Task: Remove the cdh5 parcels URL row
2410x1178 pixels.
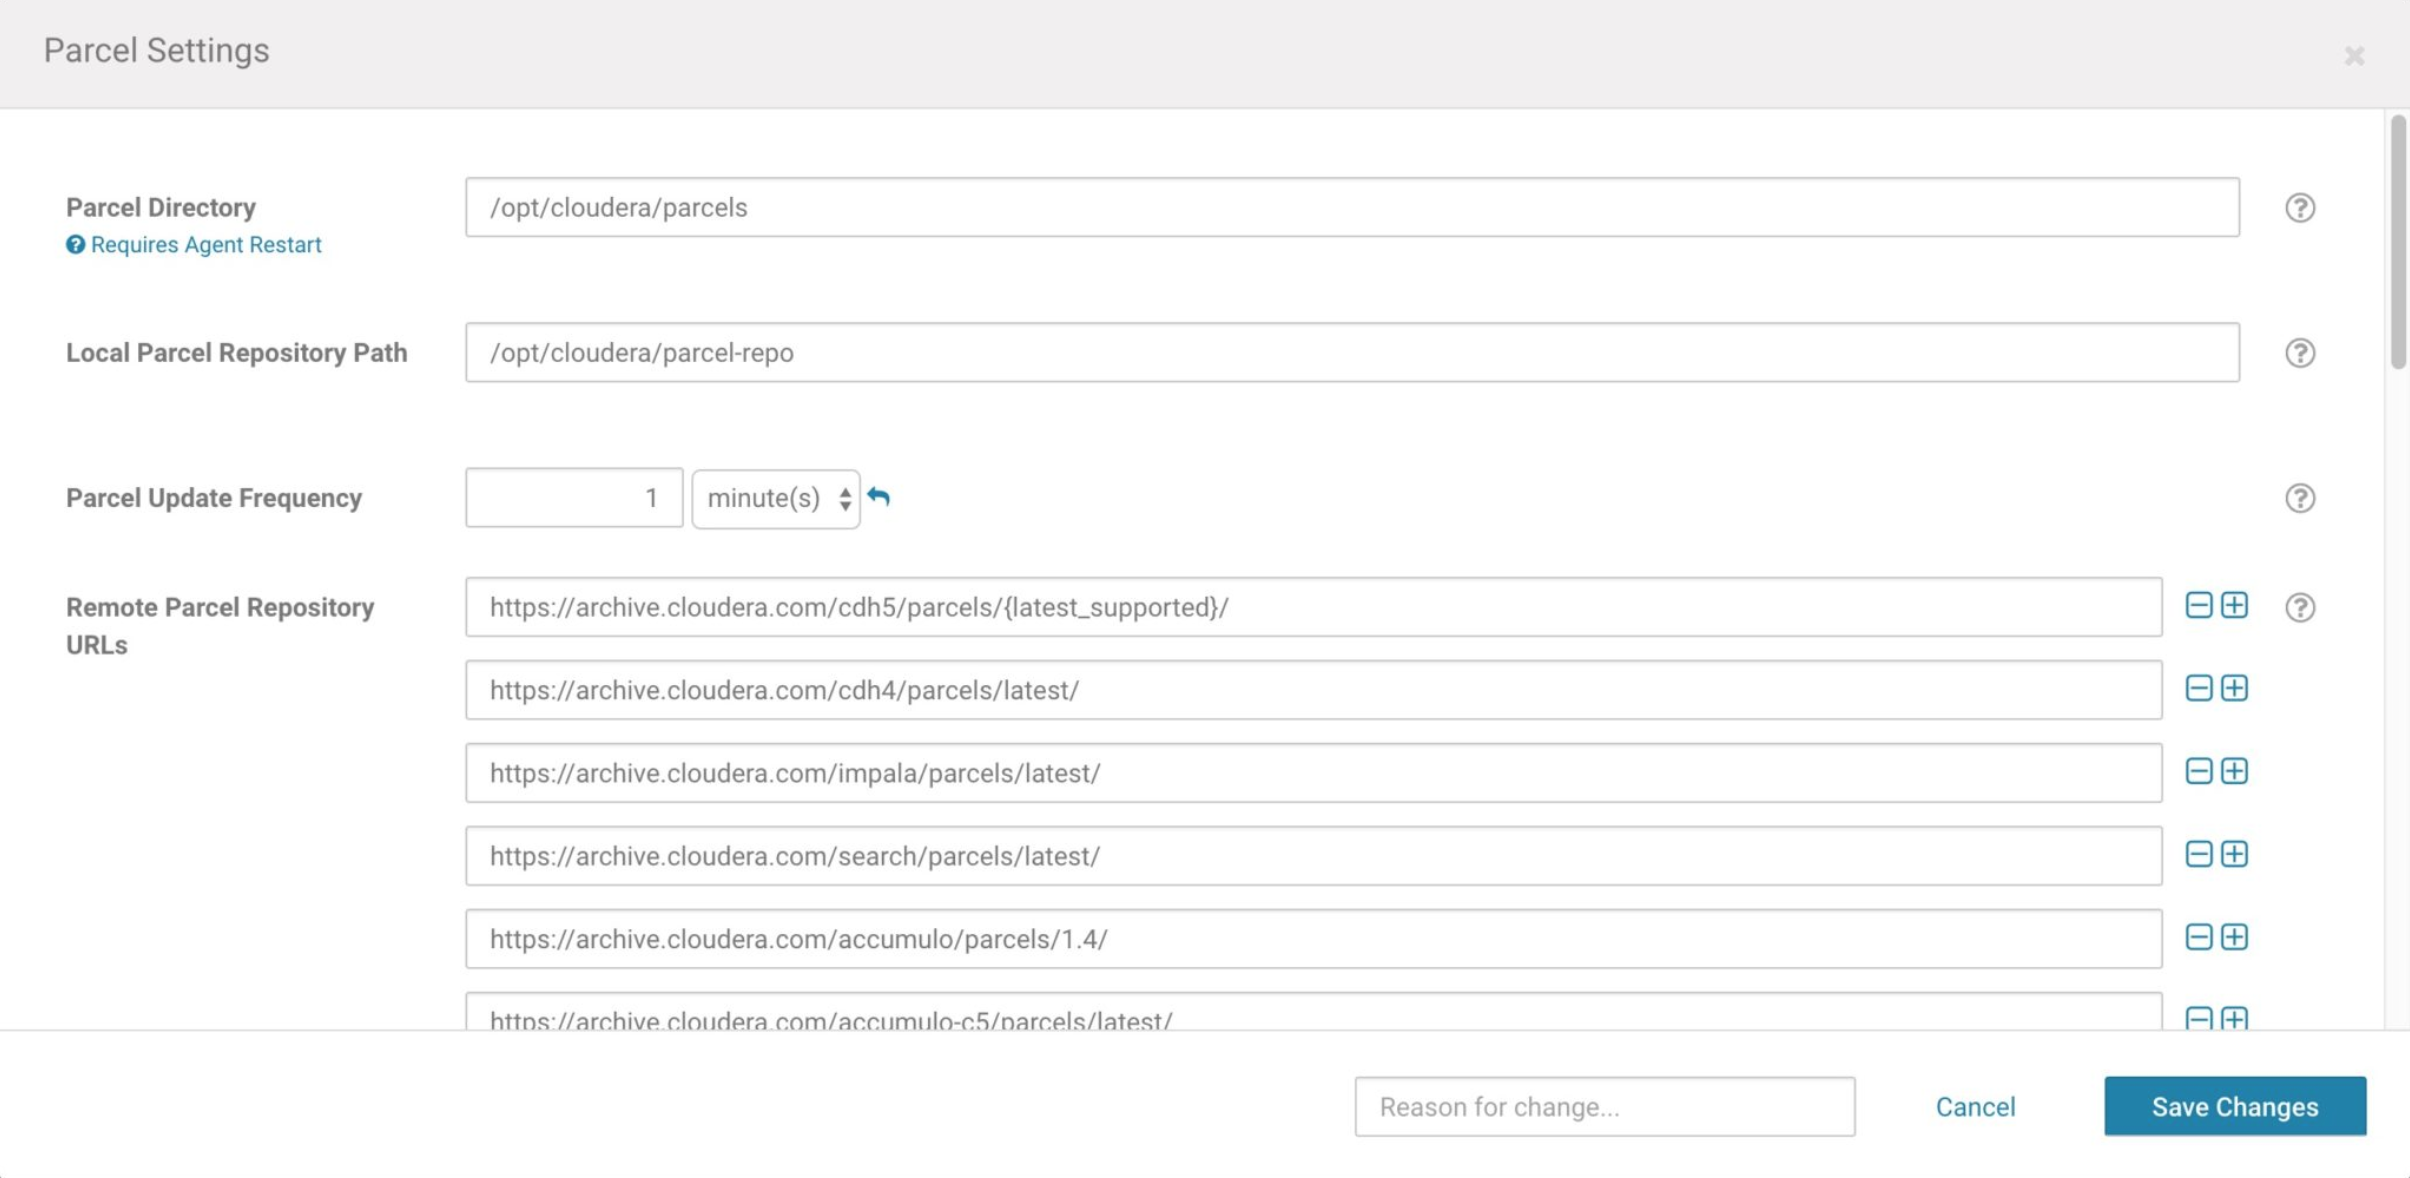Action: pyautogui.click(x=2198, y=605)
